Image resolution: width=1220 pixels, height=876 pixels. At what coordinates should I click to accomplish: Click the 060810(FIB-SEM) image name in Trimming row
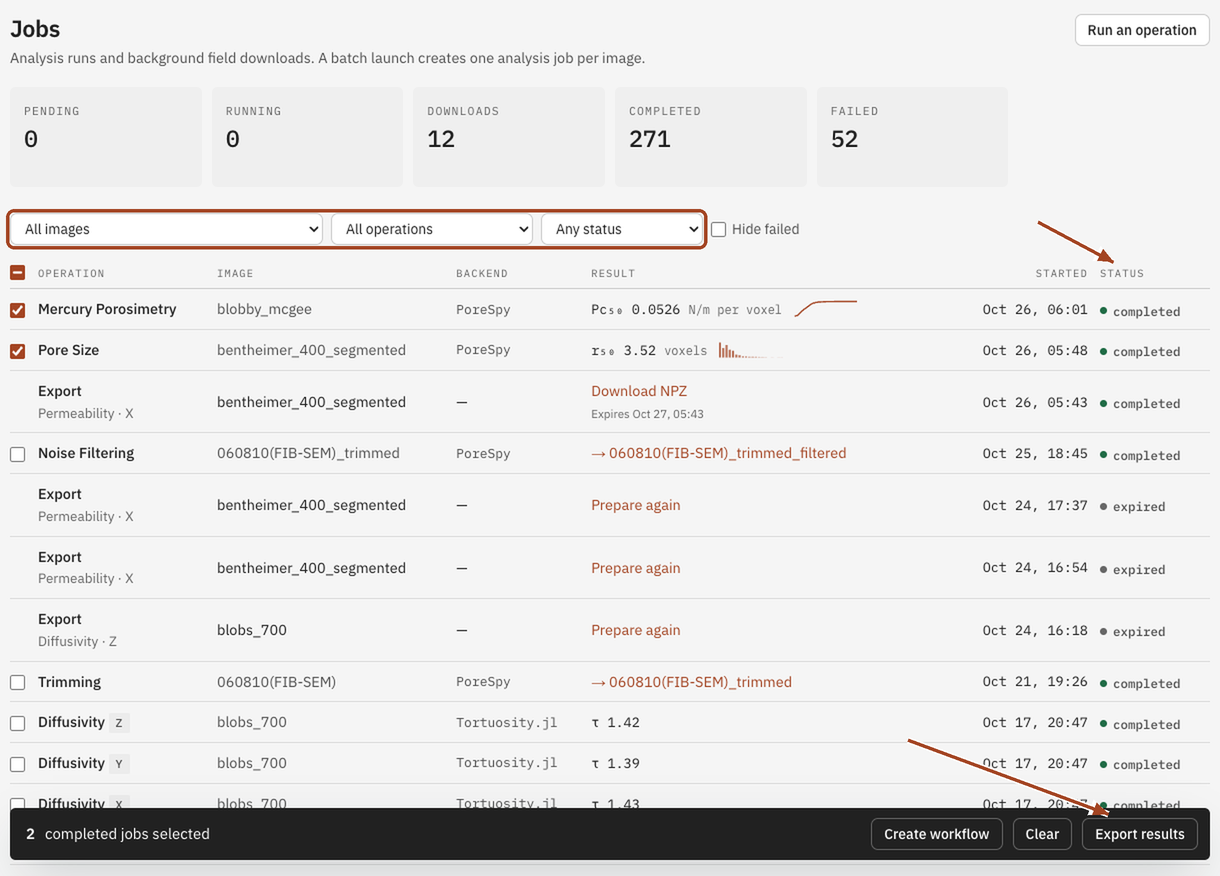tap(276, 682)
